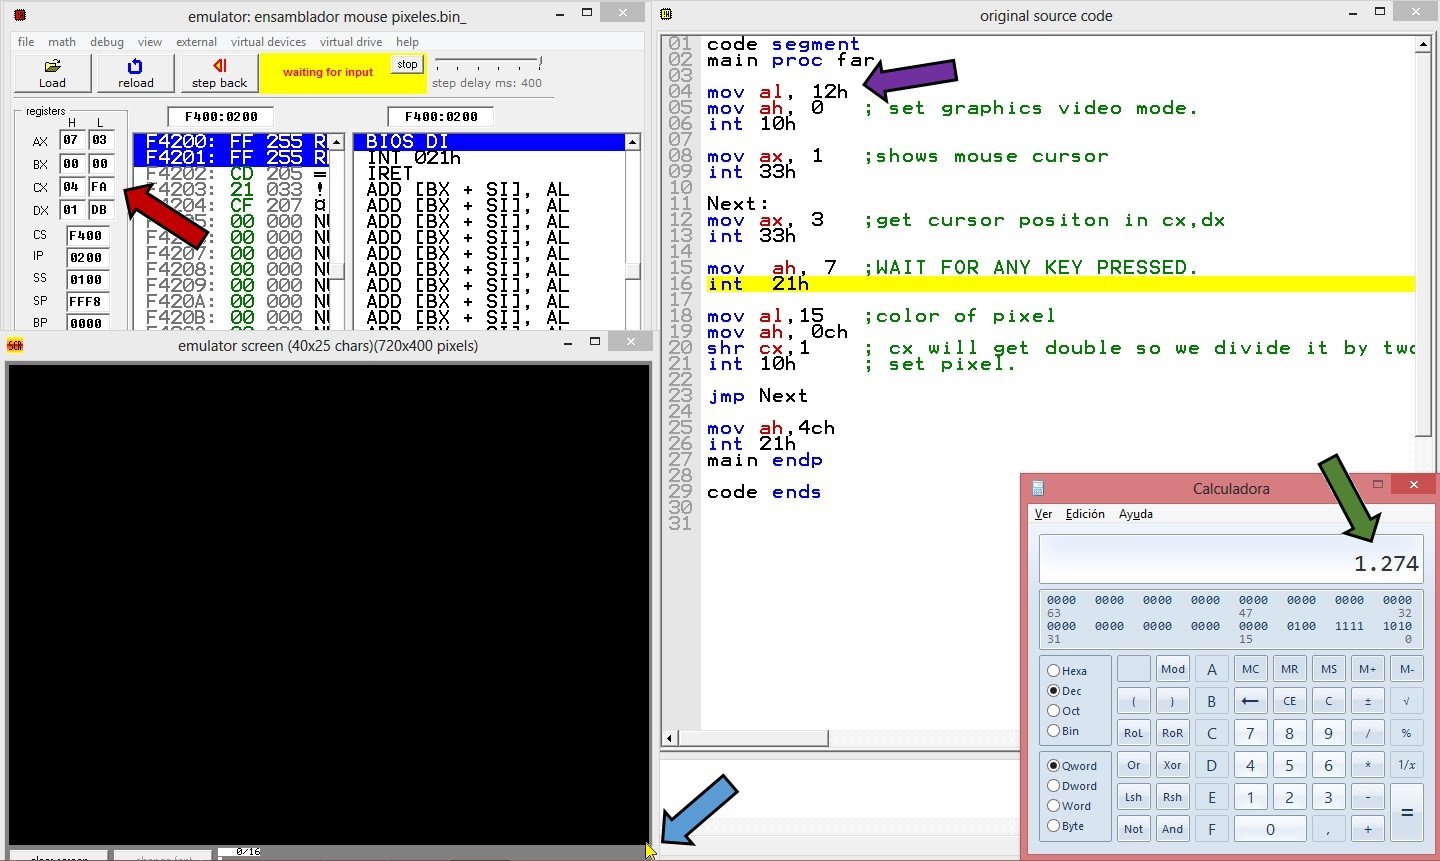The height and width of the screenshot is (861, 1440).
Task: Click 'jmp Next' in source code
Action: 757,396
